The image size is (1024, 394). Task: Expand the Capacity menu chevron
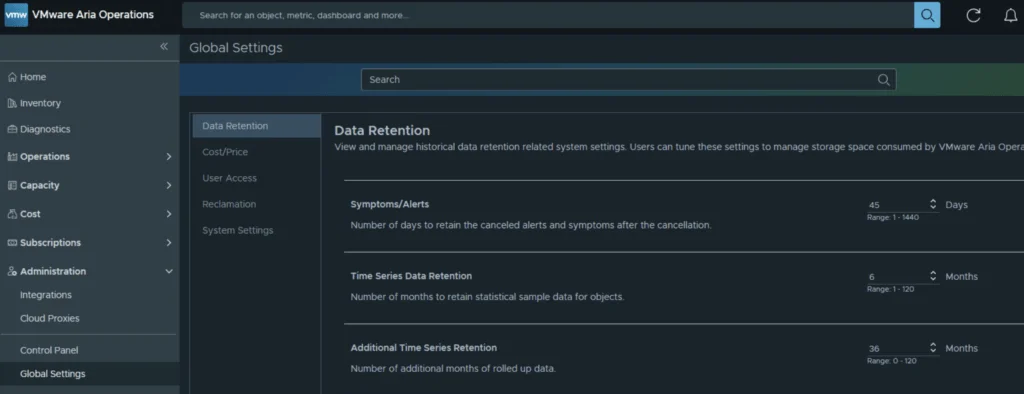168,186
